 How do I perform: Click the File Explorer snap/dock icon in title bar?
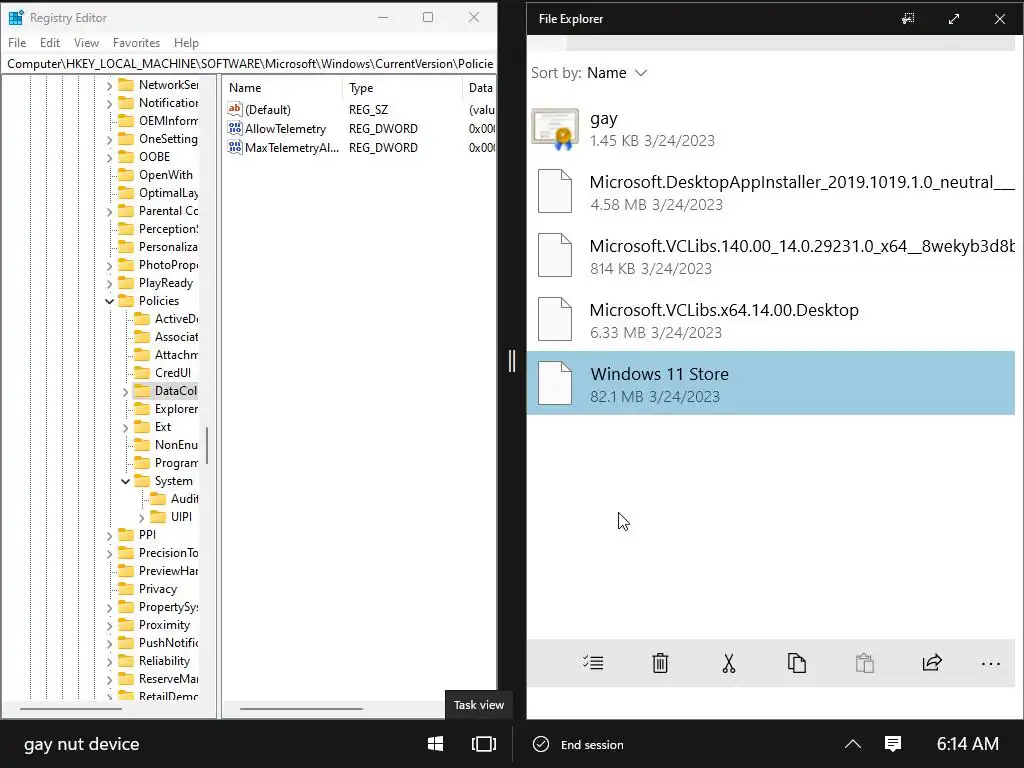(x=908, y=19)
